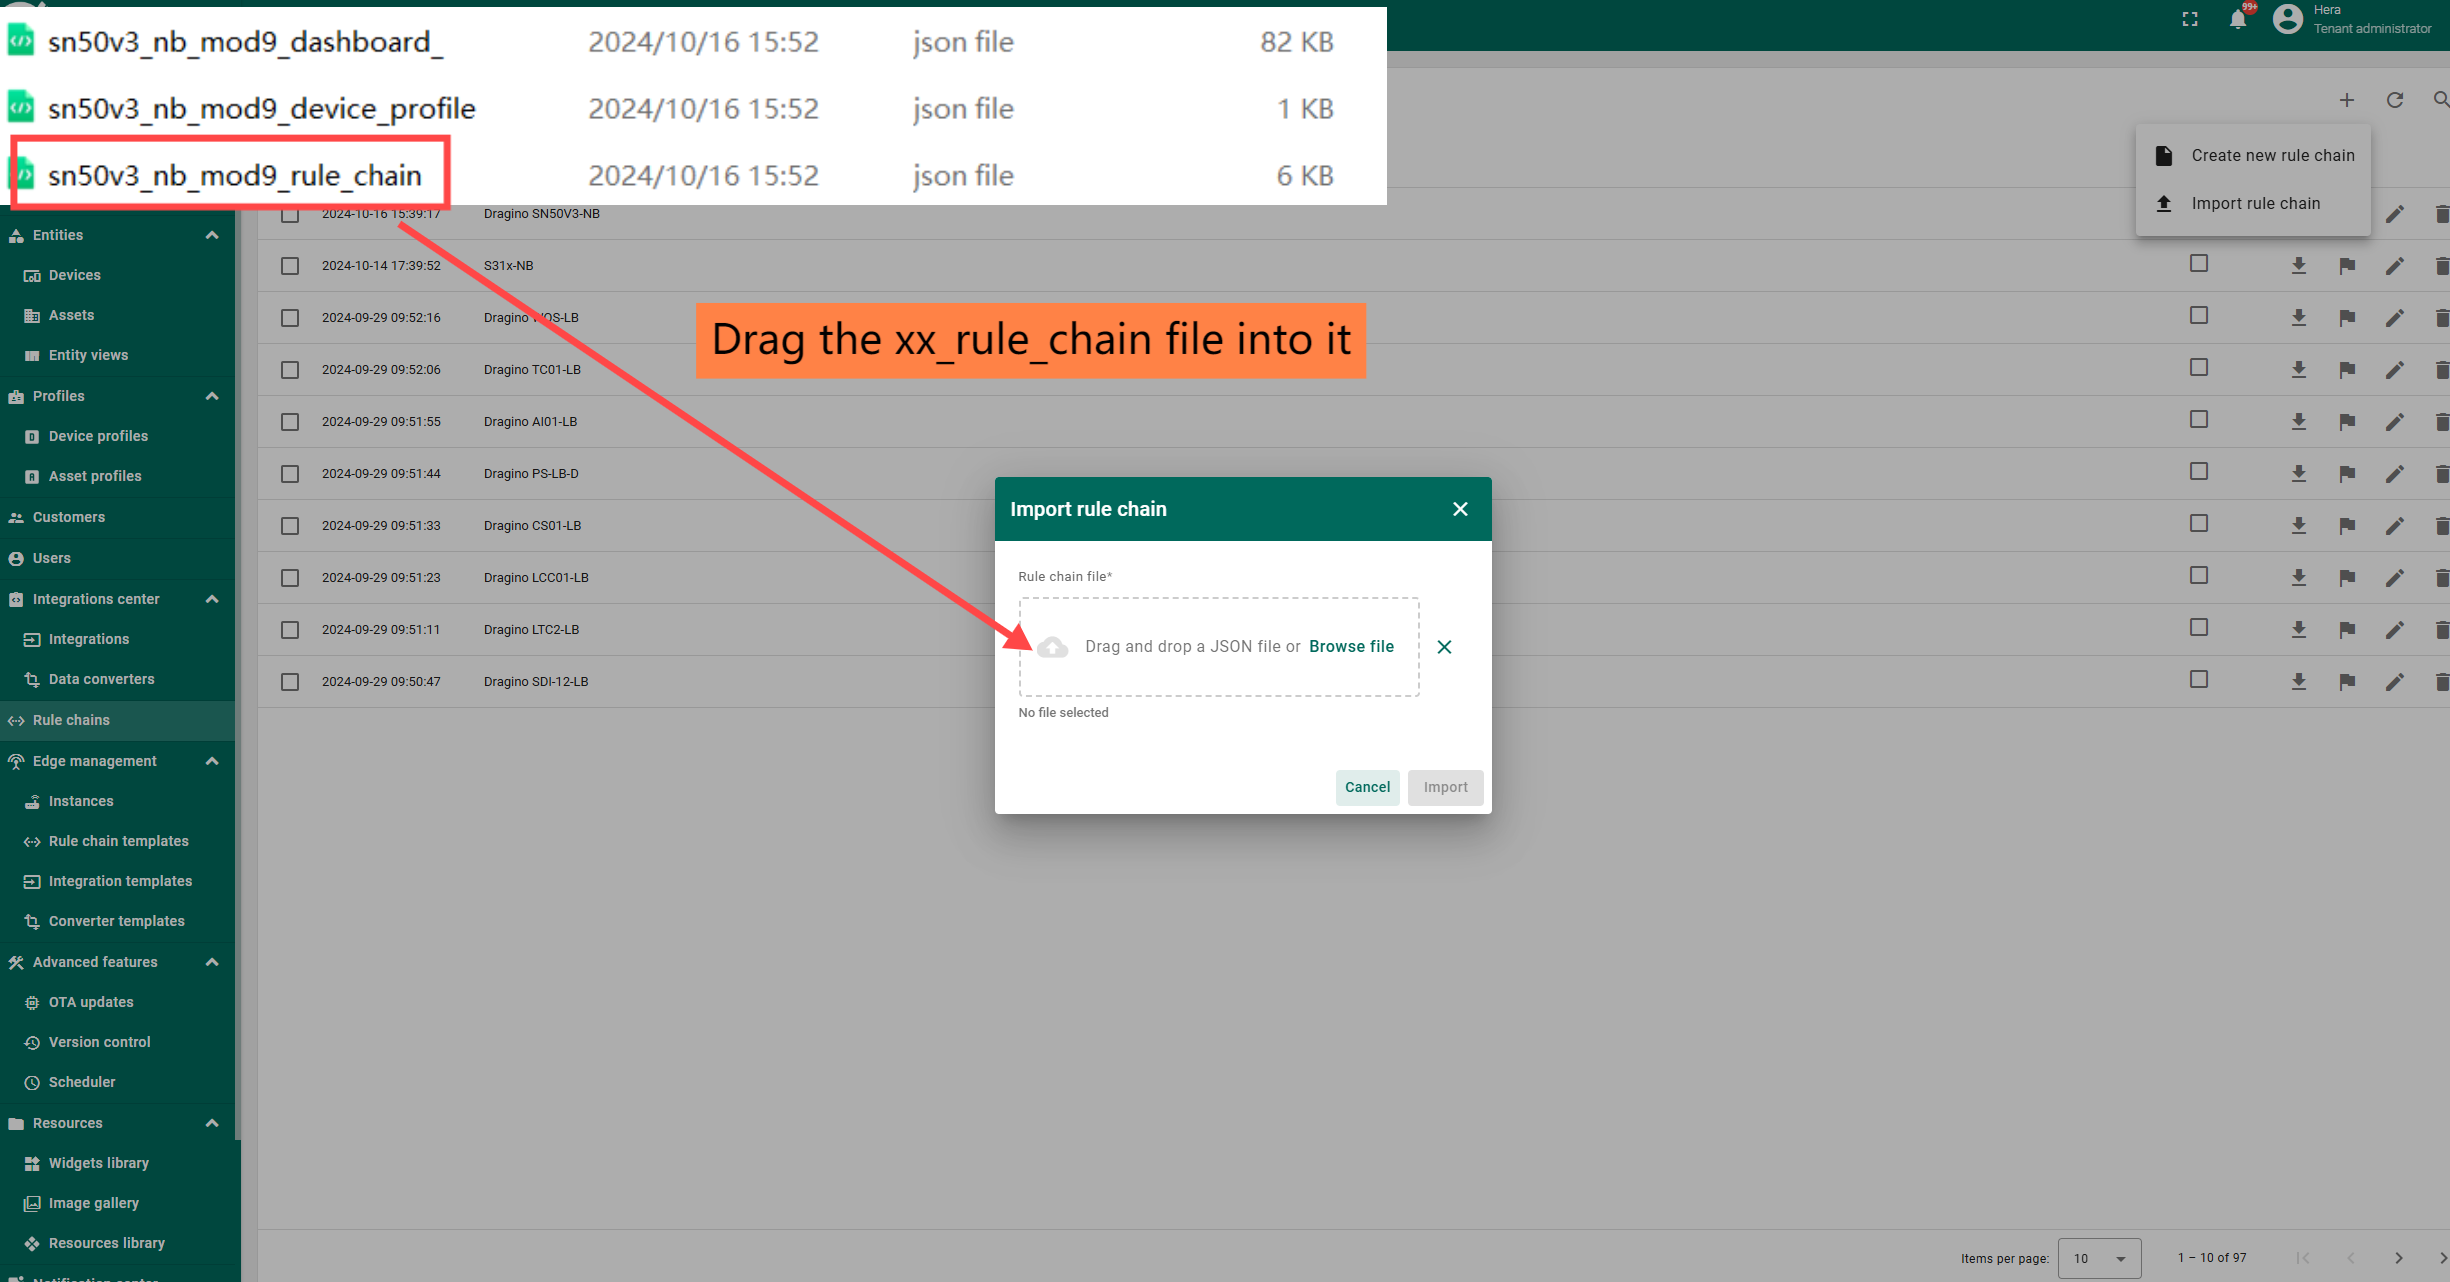Go to next page arrow
2450x1282 pixels.
pos(2398,1258)
